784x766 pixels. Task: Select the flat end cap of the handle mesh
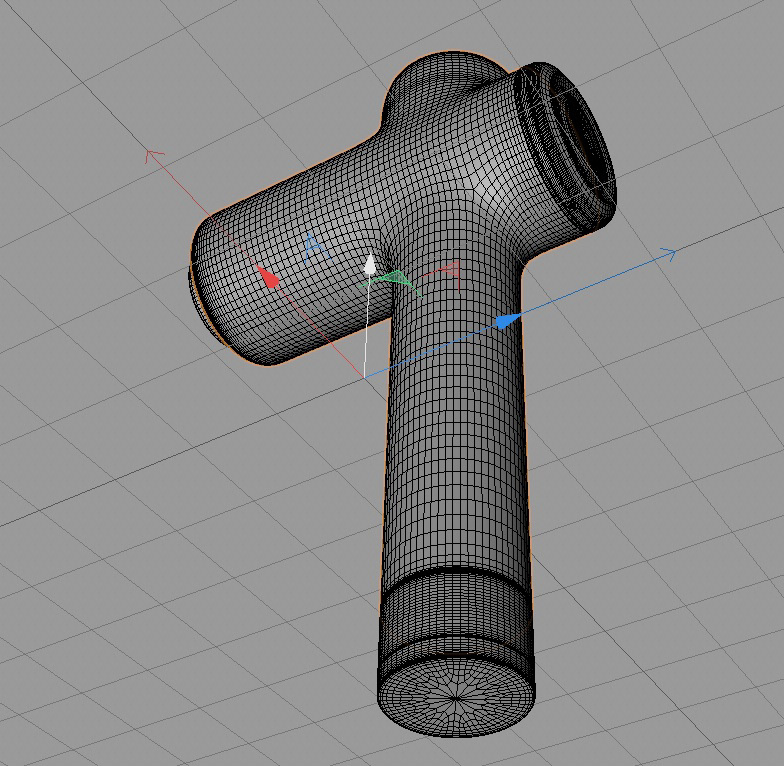pyautogui.click(x=456, y=698)
